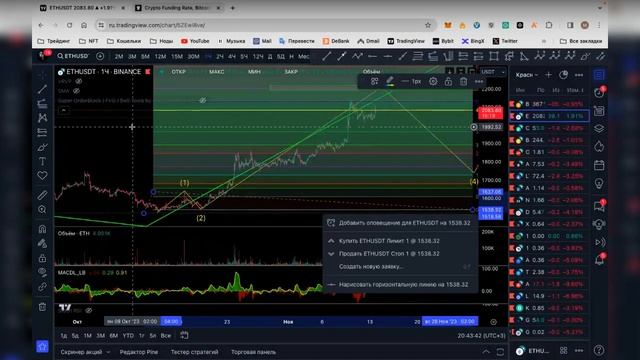The width and height of the screenshot is (640, 360).
Task: Open the Красн watchlist dropdown
Action: coord(526,75)
